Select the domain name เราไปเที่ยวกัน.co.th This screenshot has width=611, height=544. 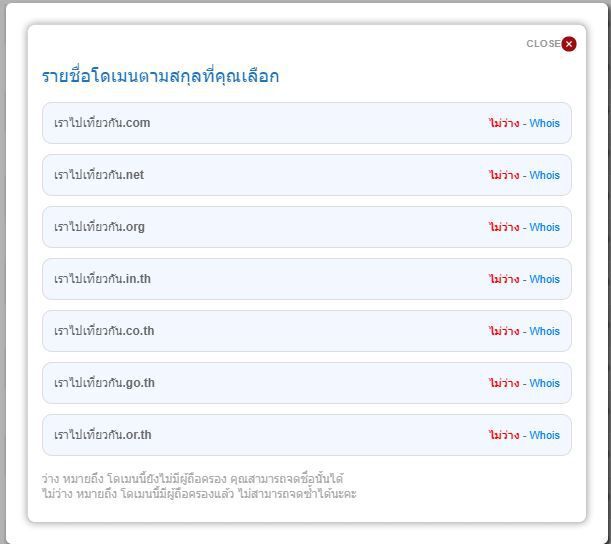(104, 331)
